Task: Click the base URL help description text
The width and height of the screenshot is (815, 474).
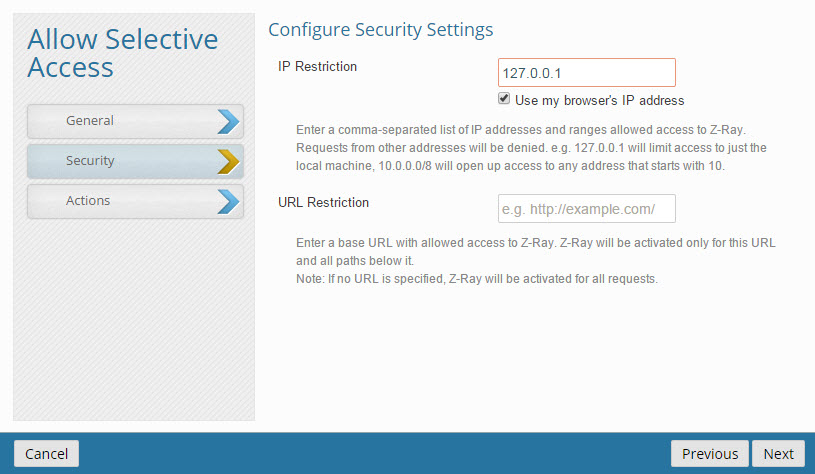Action: 536,252
